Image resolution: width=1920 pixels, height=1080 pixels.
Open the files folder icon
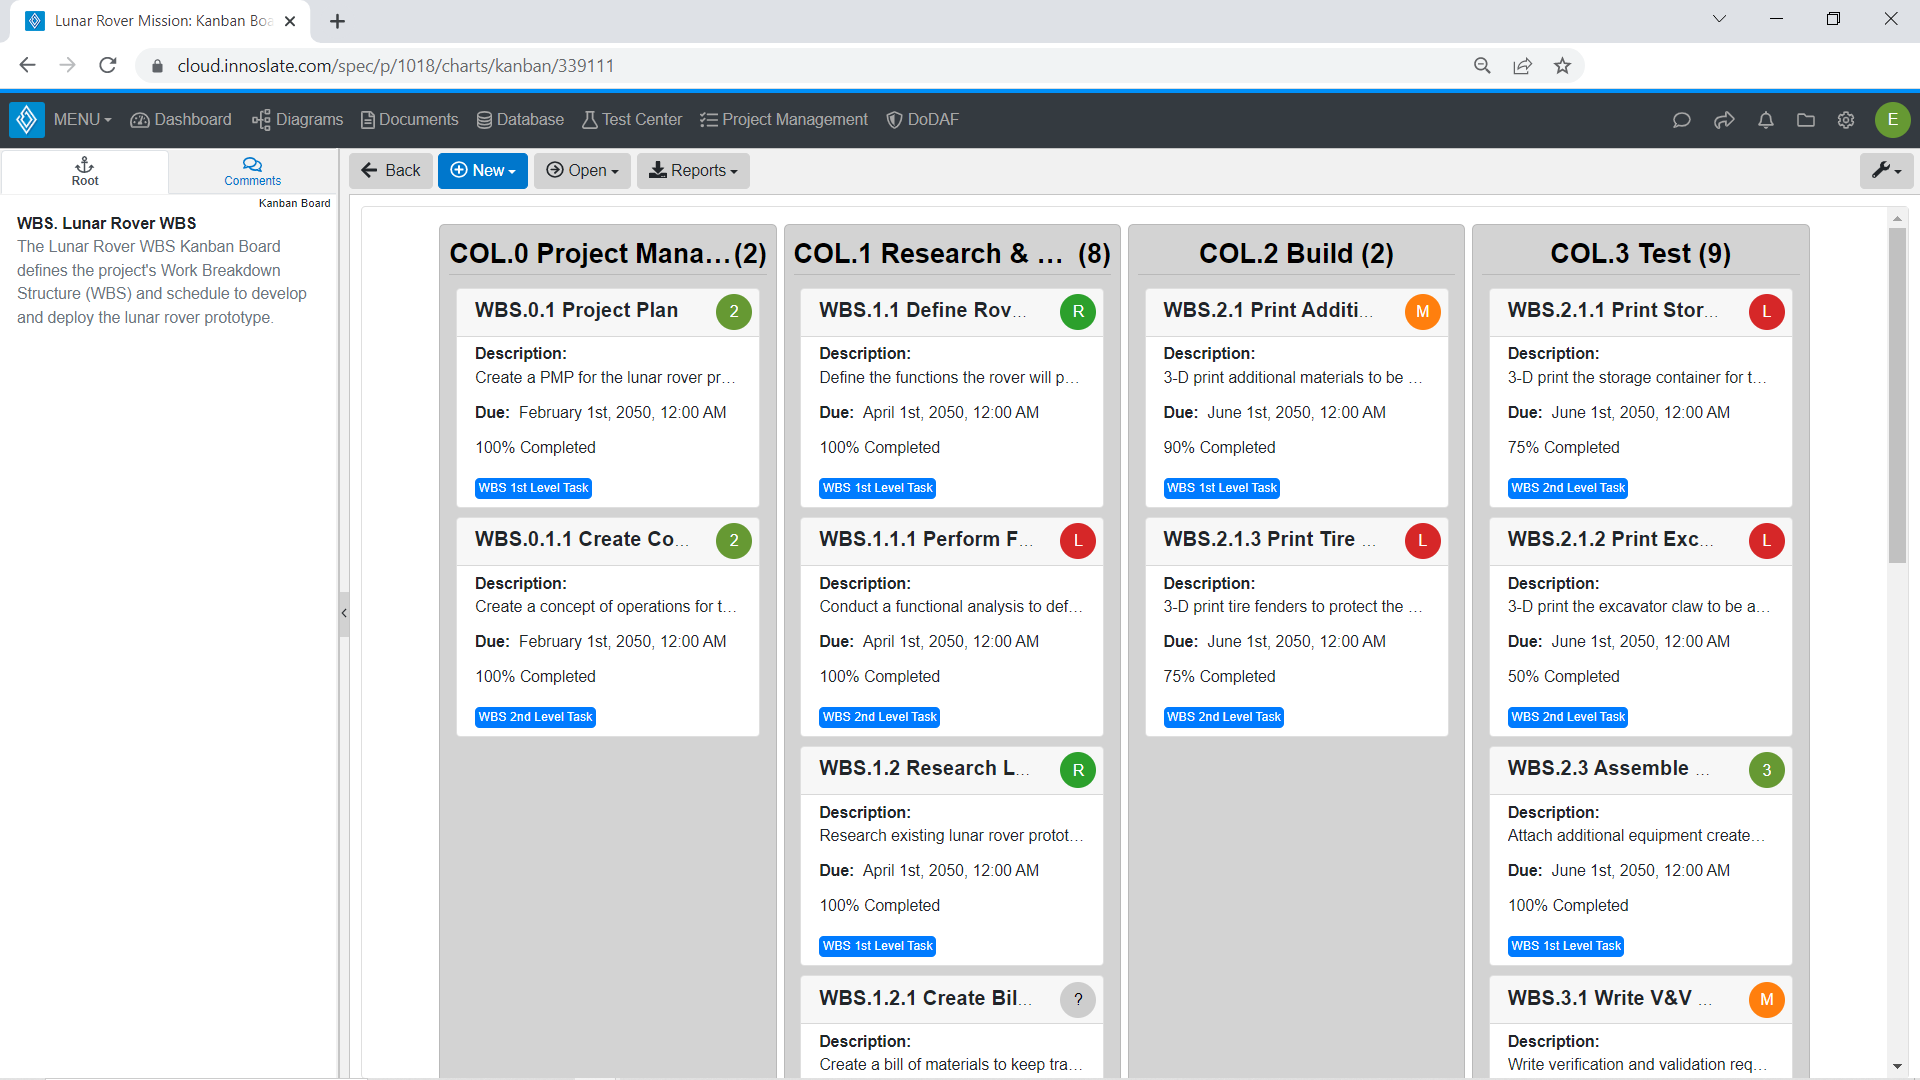coord(1805,119)
